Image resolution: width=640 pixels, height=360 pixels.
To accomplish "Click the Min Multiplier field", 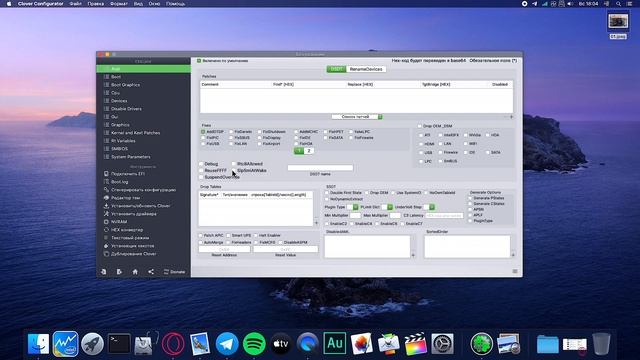I will coord(355,215).
